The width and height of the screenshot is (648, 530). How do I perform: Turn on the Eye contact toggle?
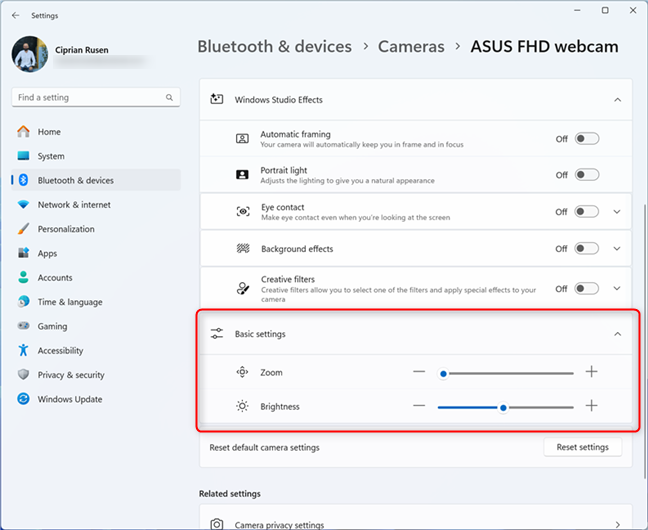pyautogui.click(x=587, y=211)
